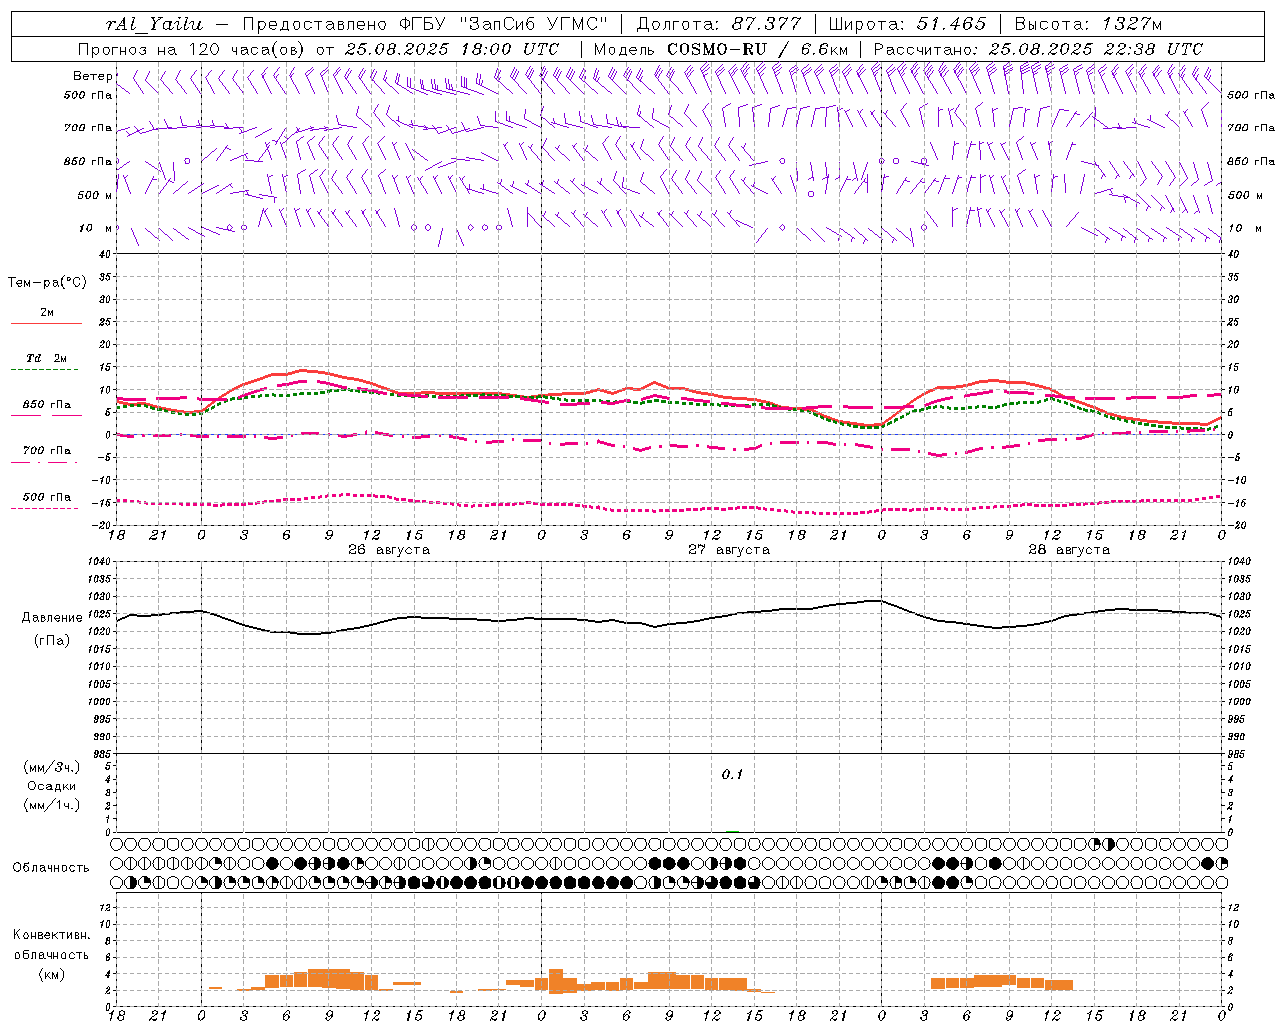Image resolution: width=1280 pixels, height=1024 pixels.
Task: Select the Высота: 1327м field
Action: pyautogui.click(x=1089, y=24)
